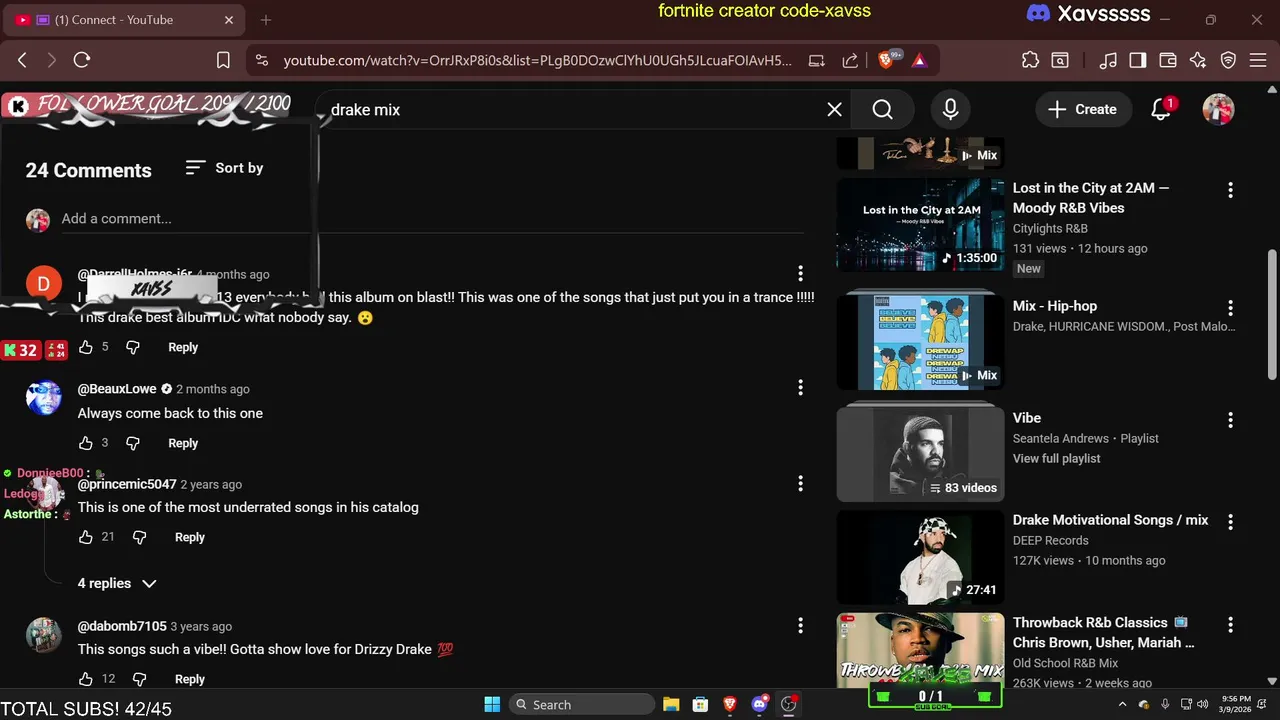Select the Connect - YouTube tab

click(x=126, y=20)
